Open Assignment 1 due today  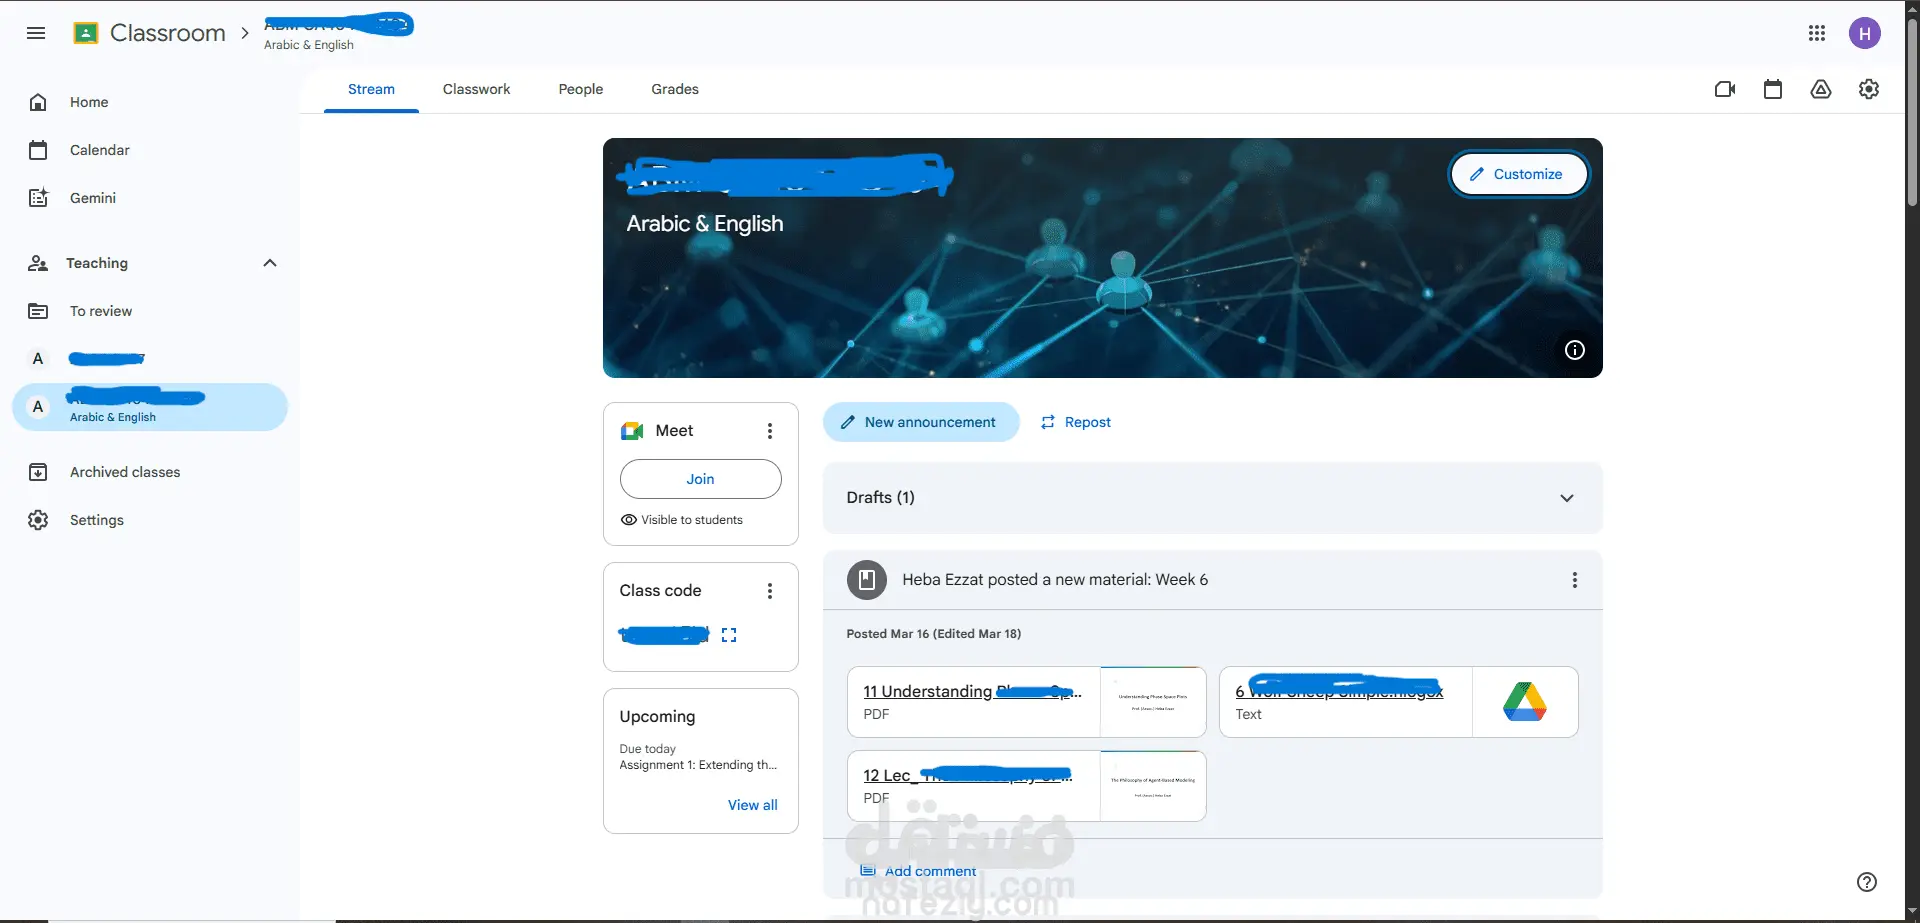[x=698, y=765]
